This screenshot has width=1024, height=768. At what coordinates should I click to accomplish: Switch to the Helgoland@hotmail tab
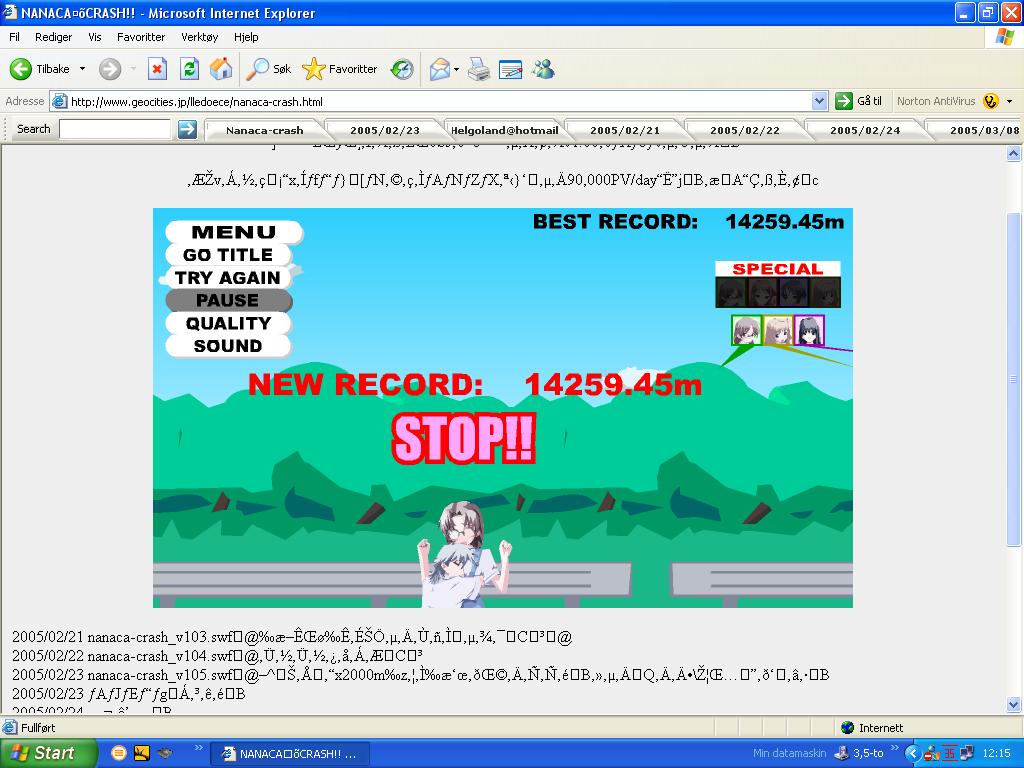point(505,130)
